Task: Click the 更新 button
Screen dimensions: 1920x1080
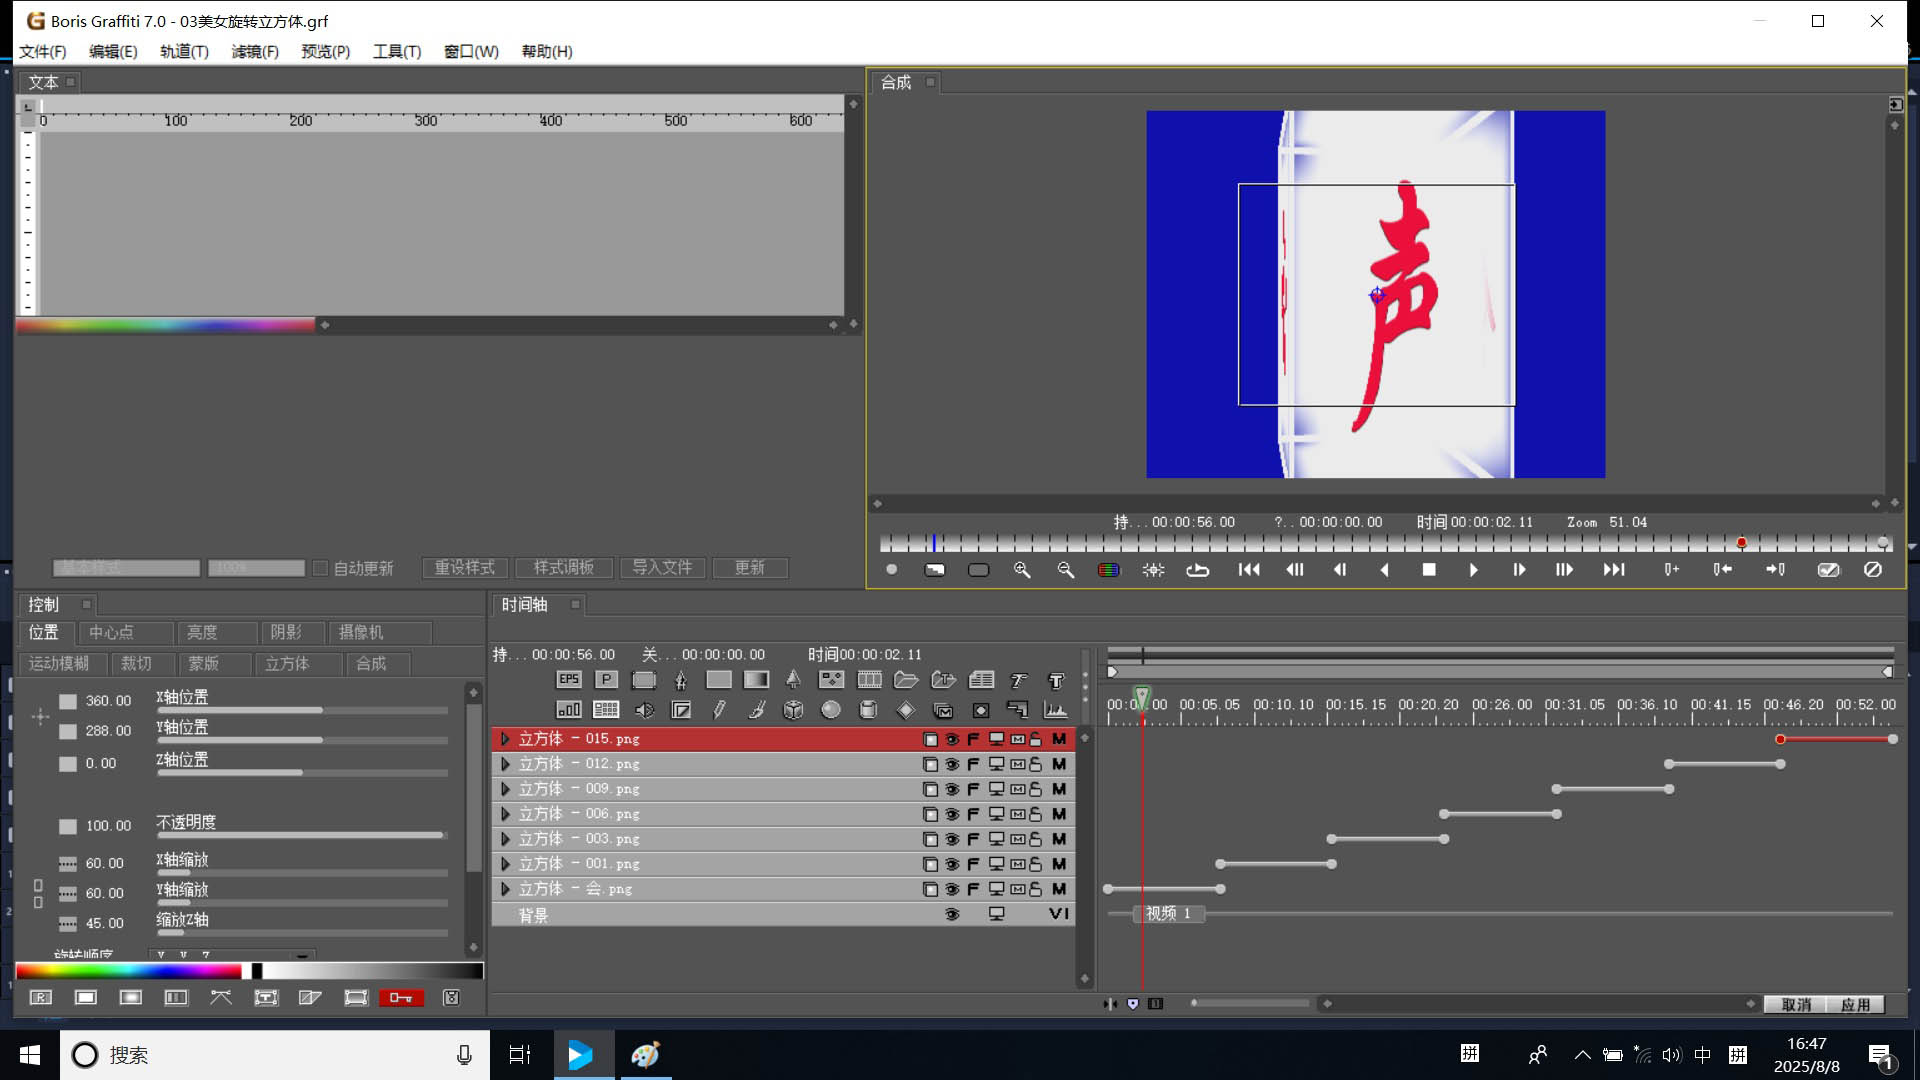Action: 750,567
